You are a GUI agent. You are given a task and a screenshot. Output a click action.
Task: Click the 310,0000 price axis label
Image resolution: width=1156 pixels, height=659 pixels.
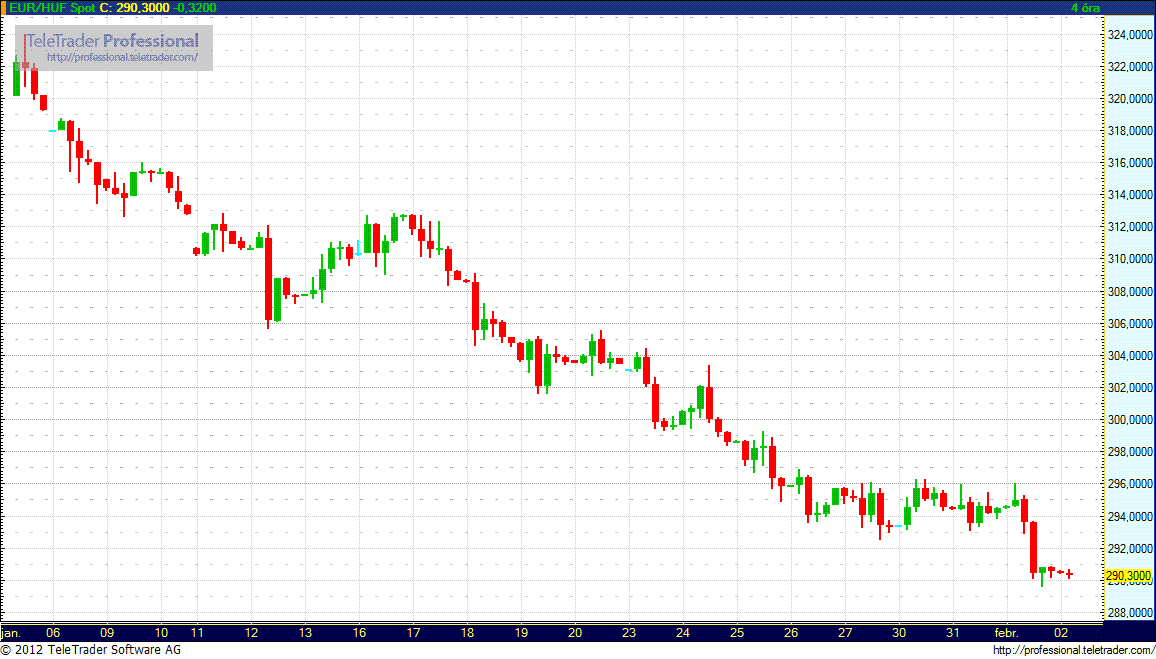pos(1129,259)
